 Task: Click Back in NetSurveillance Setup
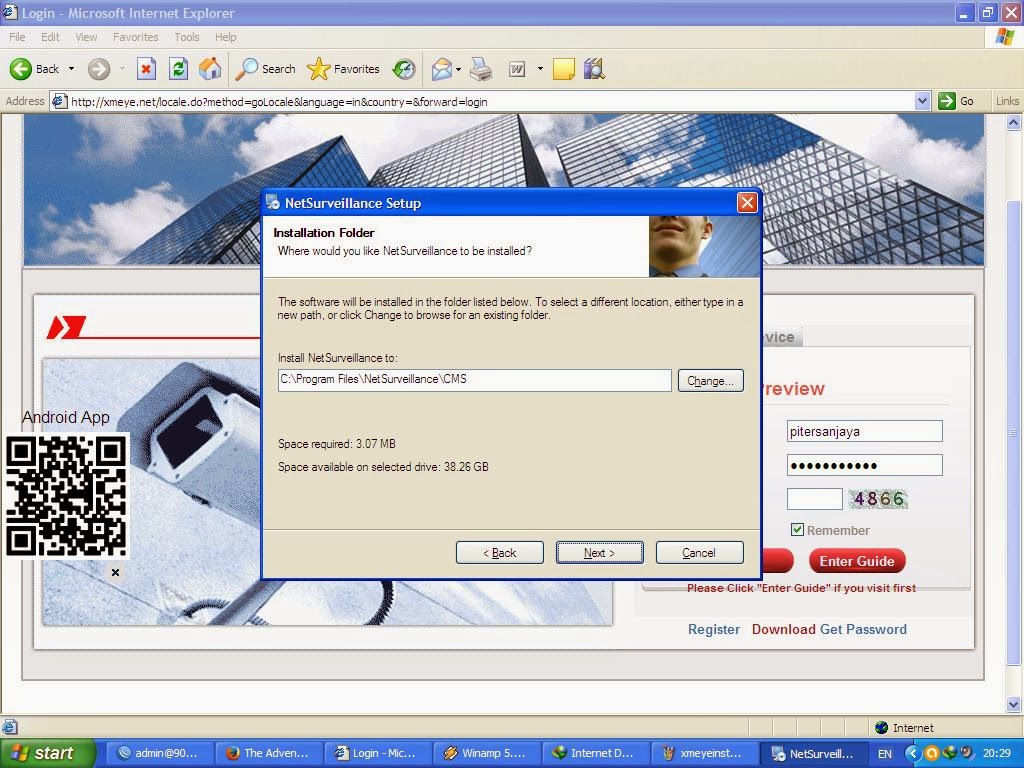click(500, 552)
